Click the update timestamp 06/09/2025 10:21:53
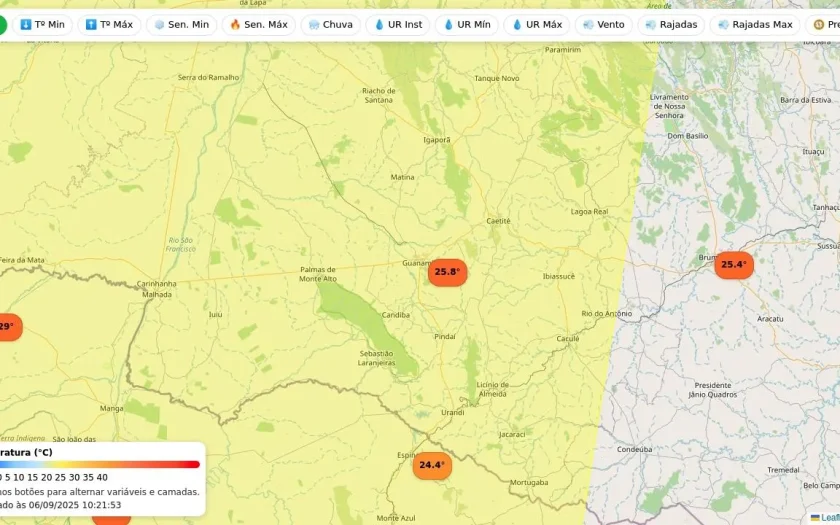Screen dimensions: 840x525 (75, 505)
